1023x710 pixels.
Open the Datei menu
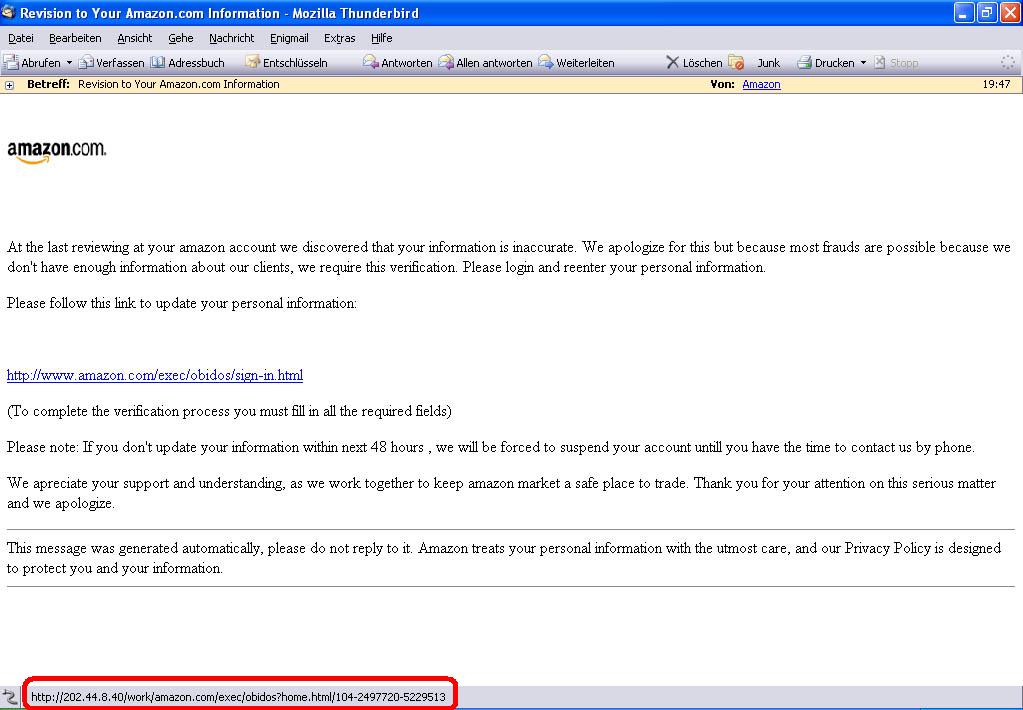tap(21, 39)
